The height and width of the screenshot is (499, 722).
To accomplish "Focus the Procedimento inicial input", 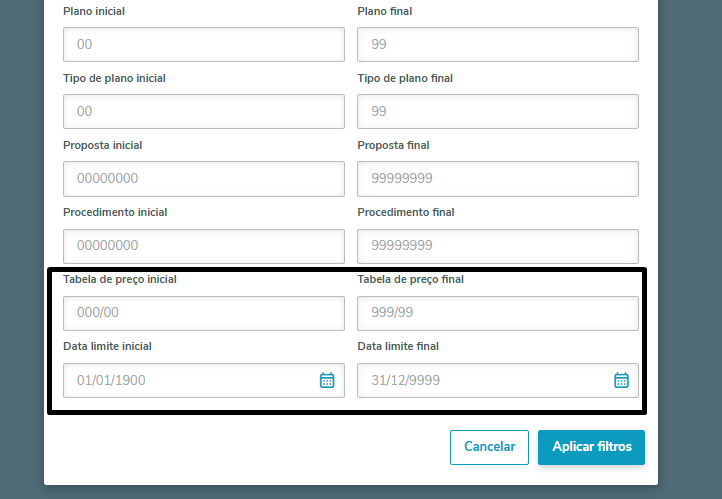I will (204, 246).
